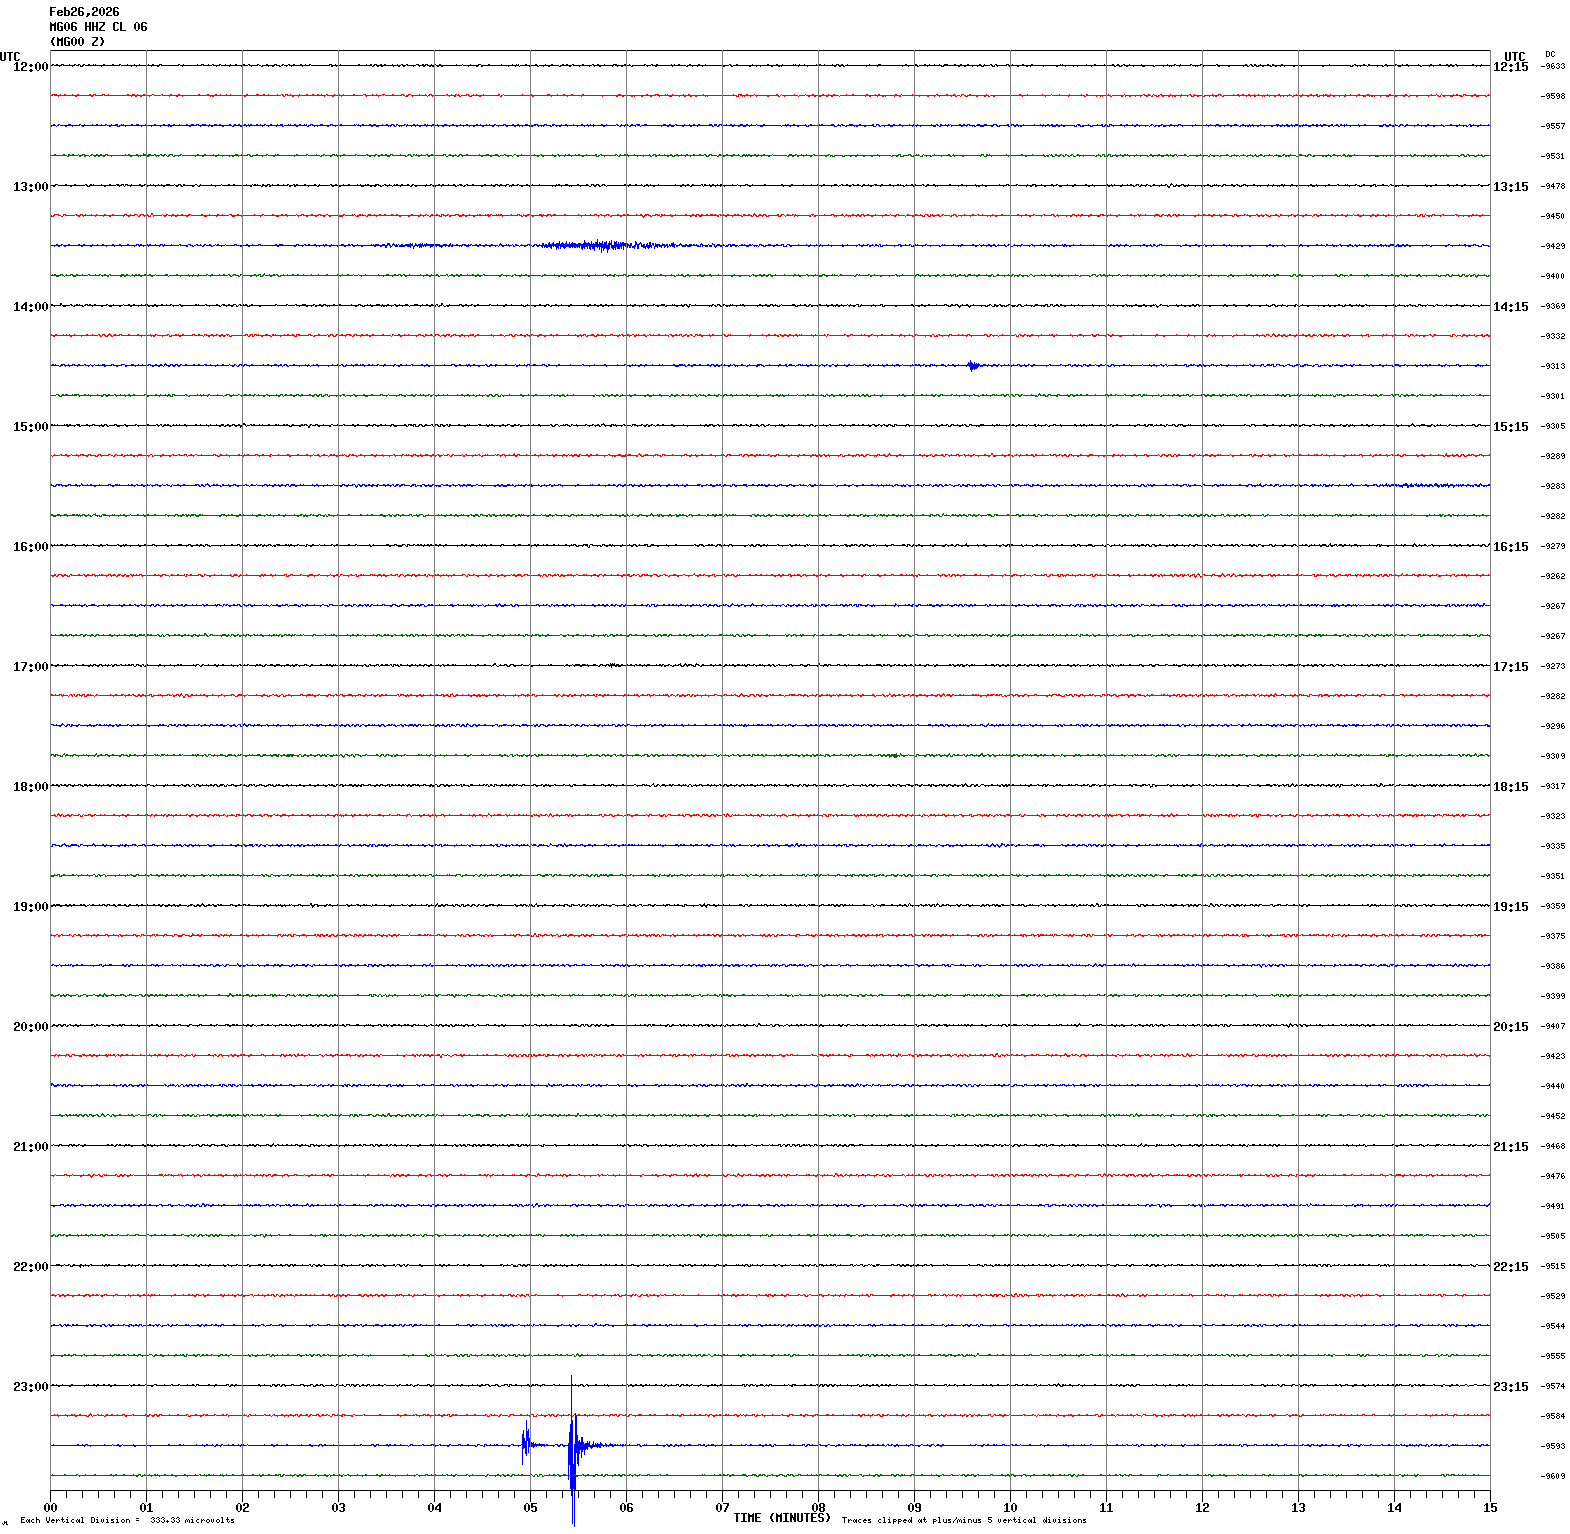Click the 12:00 UTC label on the left axis
This screenshot has width=1570, height=1534.
pyautogui.click(x=30, y=67)
